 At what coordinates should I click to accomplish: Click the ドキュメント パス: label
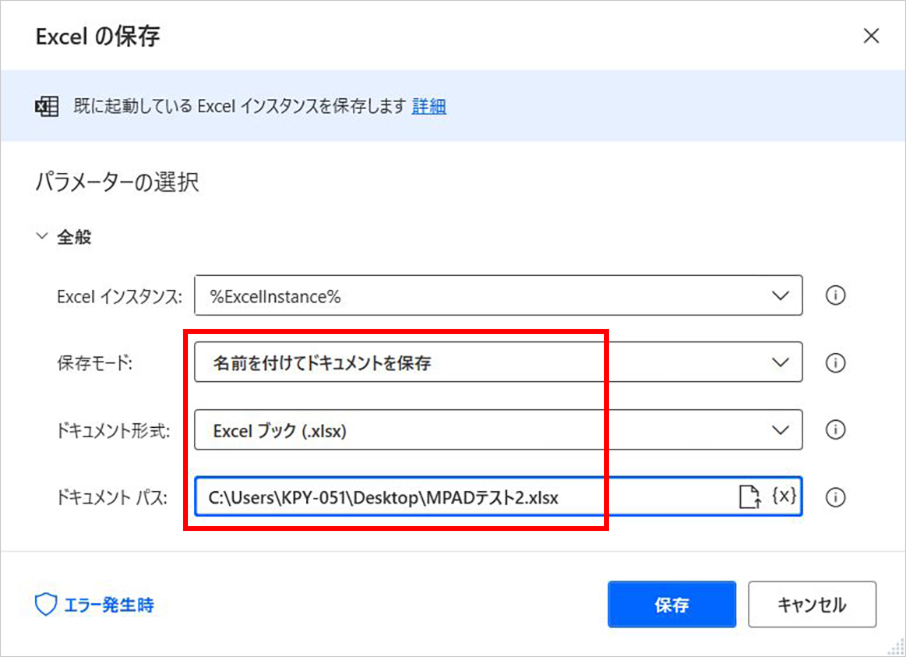(x=112, y=498)
